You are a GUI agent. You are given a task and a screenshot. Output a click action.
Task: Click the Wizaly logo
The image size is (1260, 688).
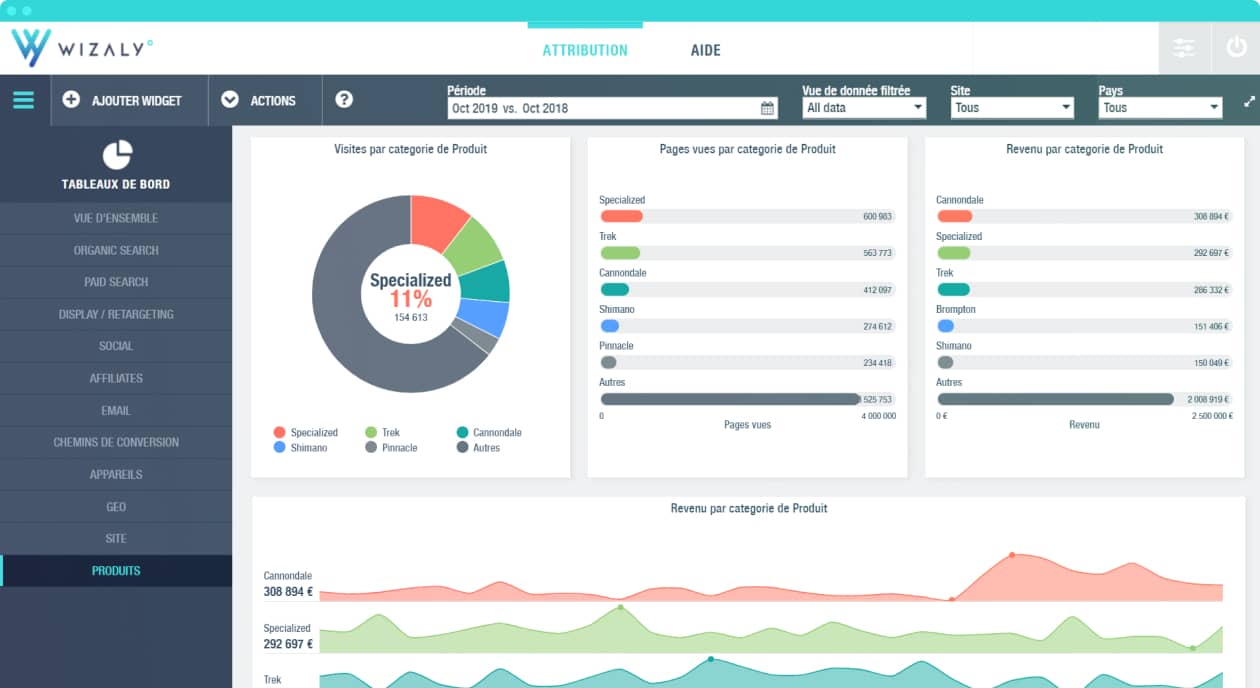[80, 48]
